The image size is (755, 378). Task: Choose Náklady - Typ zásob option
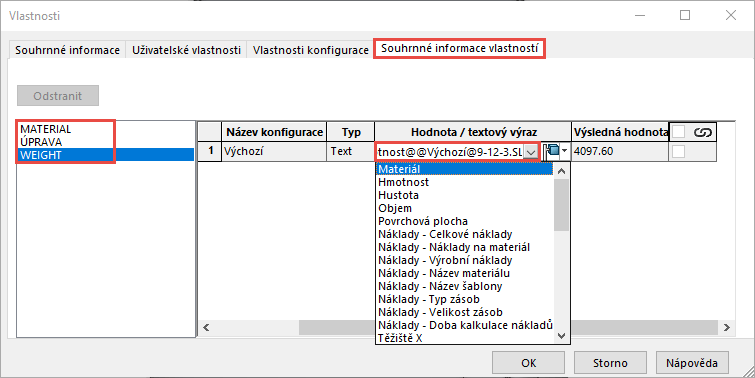pyautogui.click(x=465, y=299)
